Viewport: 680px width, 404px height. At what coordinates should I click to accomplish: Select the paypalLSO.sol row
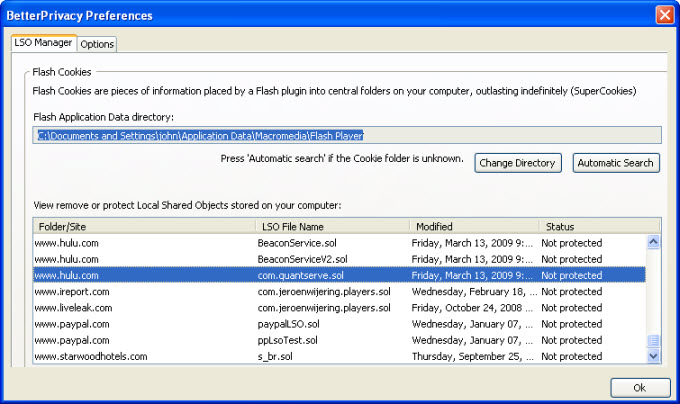pos(339,324)
